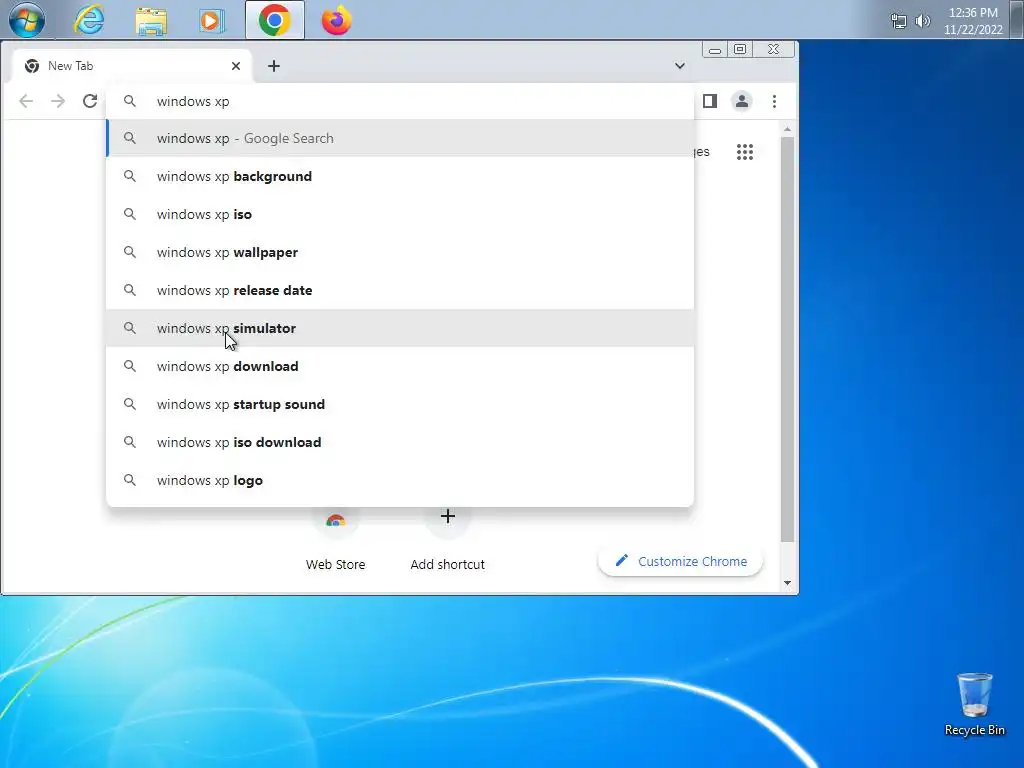Screen dimensions: 1024x768
Task: Launch Firefox from the taskbar
Action: click(336, 20)
